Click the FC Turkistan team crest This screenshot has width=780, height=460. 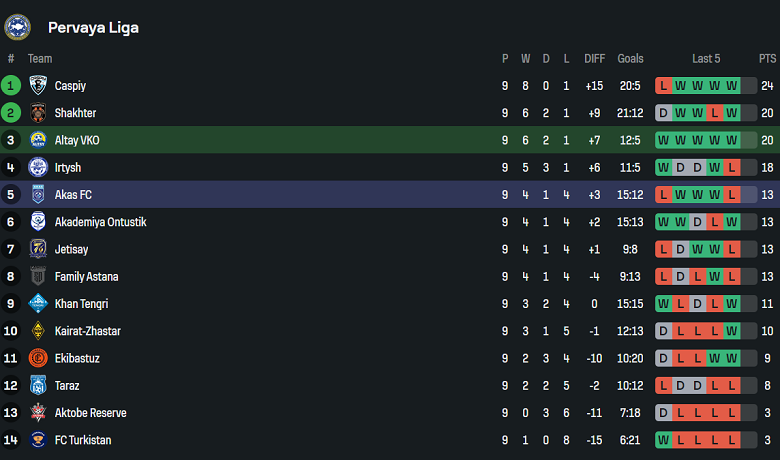[x=38, y=440]
